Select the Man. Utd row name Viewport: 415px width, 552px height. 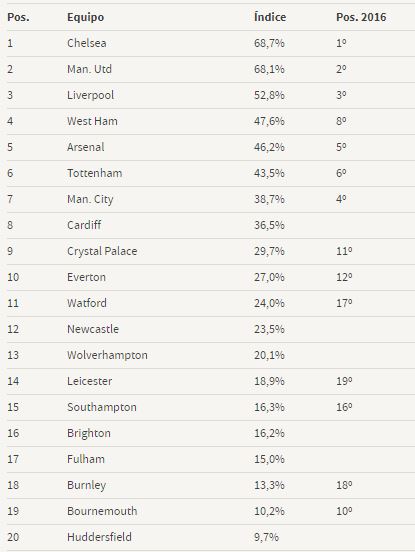(89, 69)
